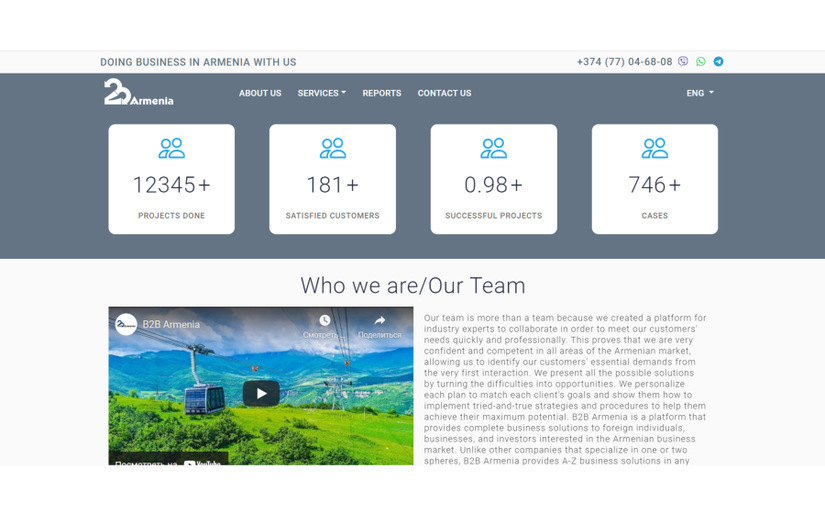This screenshot has height=525, width=825.
Task: Click the 746+ cases counter
Action: click(x=655, y=185)
